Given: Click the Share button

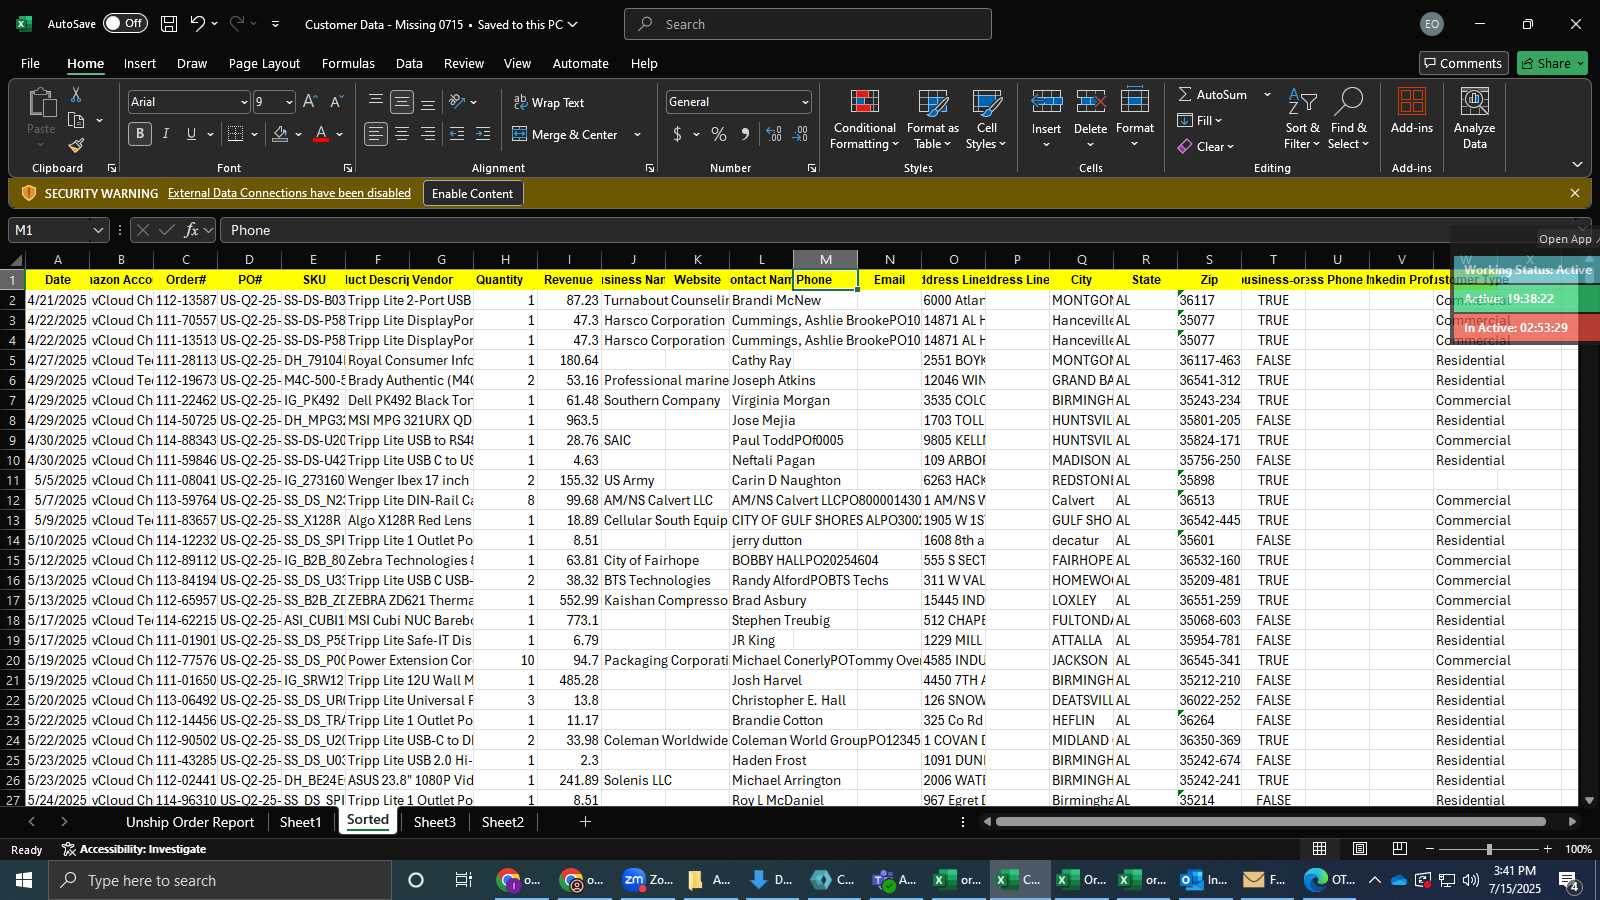Looking at the screenshot, I should 1552,63.
